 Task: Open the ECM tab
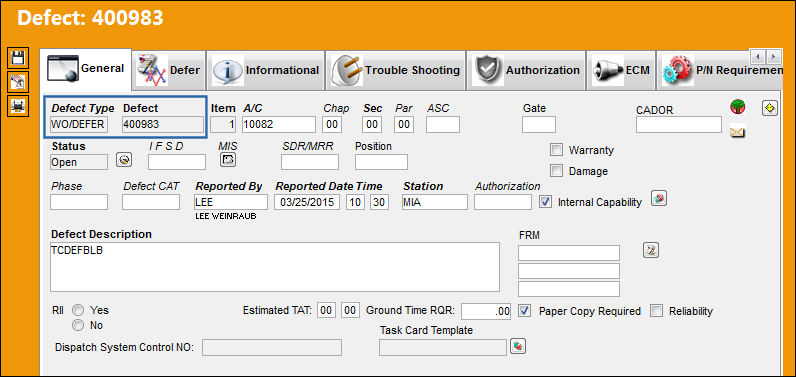tap(620, 70)
